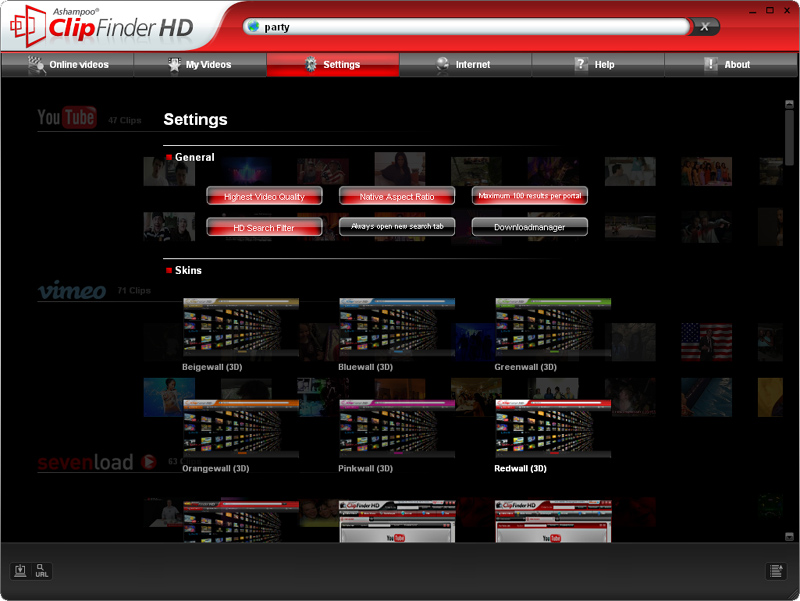Collapse the Skins section
Viewport: 800px width, 601px height.
tap(167, 270)
